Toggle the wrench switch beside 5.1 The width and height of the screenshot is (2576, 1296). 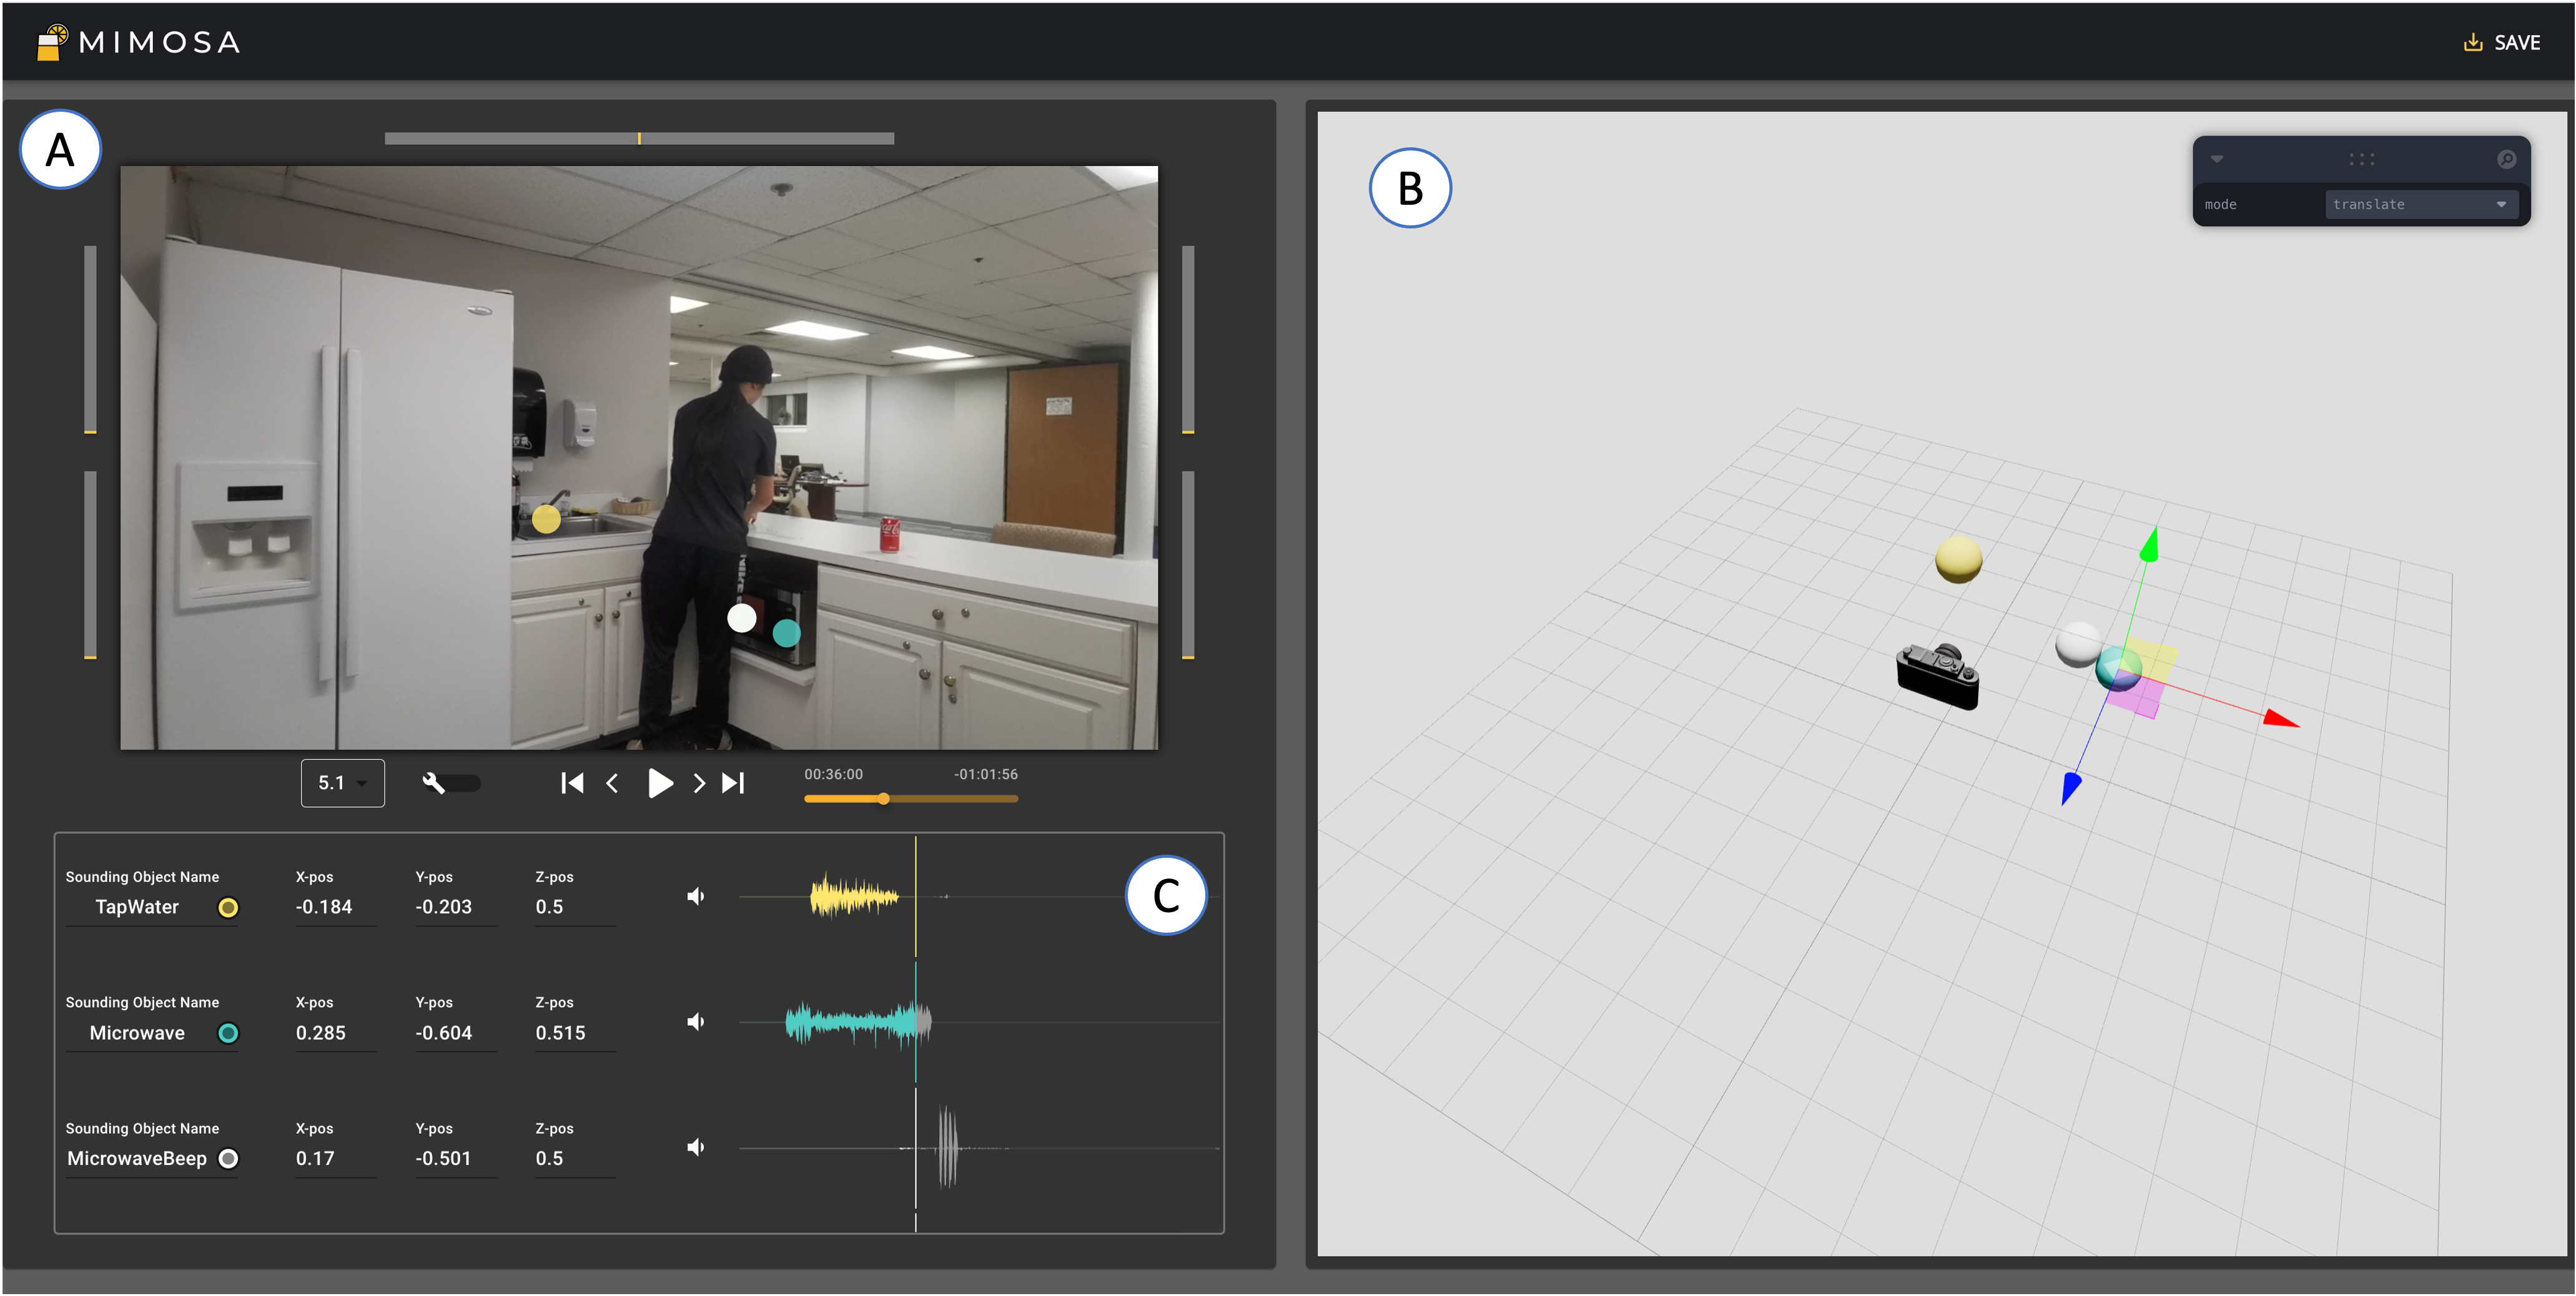[x=451, y=783]
